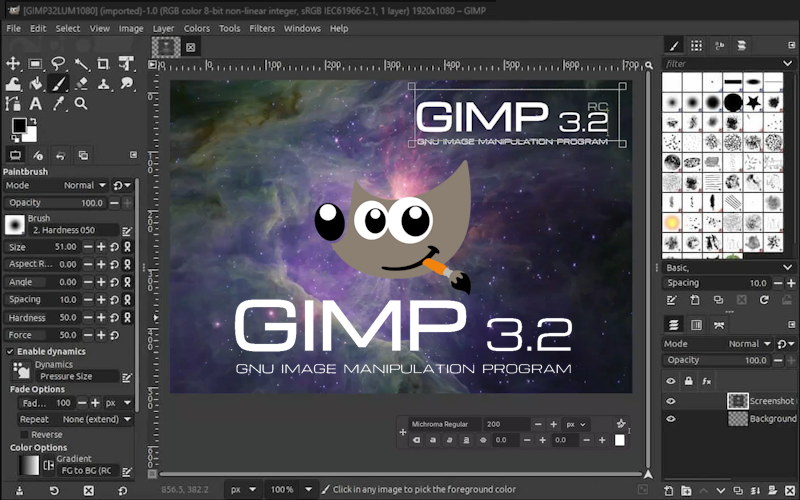Image resolution: width=800 pixels, height=500 pixels.
Task: Click the black foreground color swatch
Action: click(x=18, y=125)
